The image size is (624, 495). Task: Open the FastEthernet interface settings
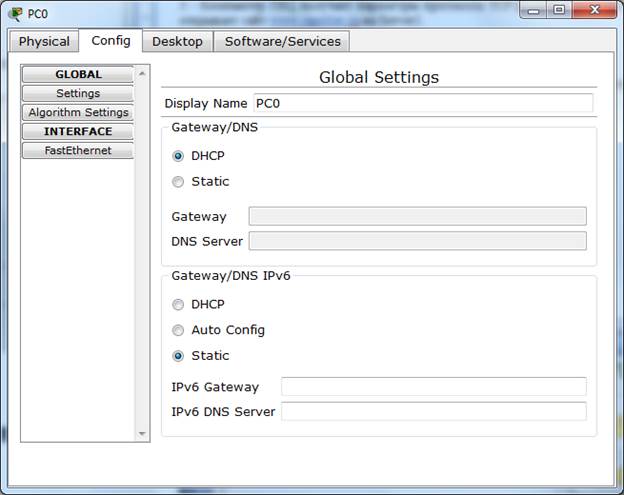[x=78, y=150]
